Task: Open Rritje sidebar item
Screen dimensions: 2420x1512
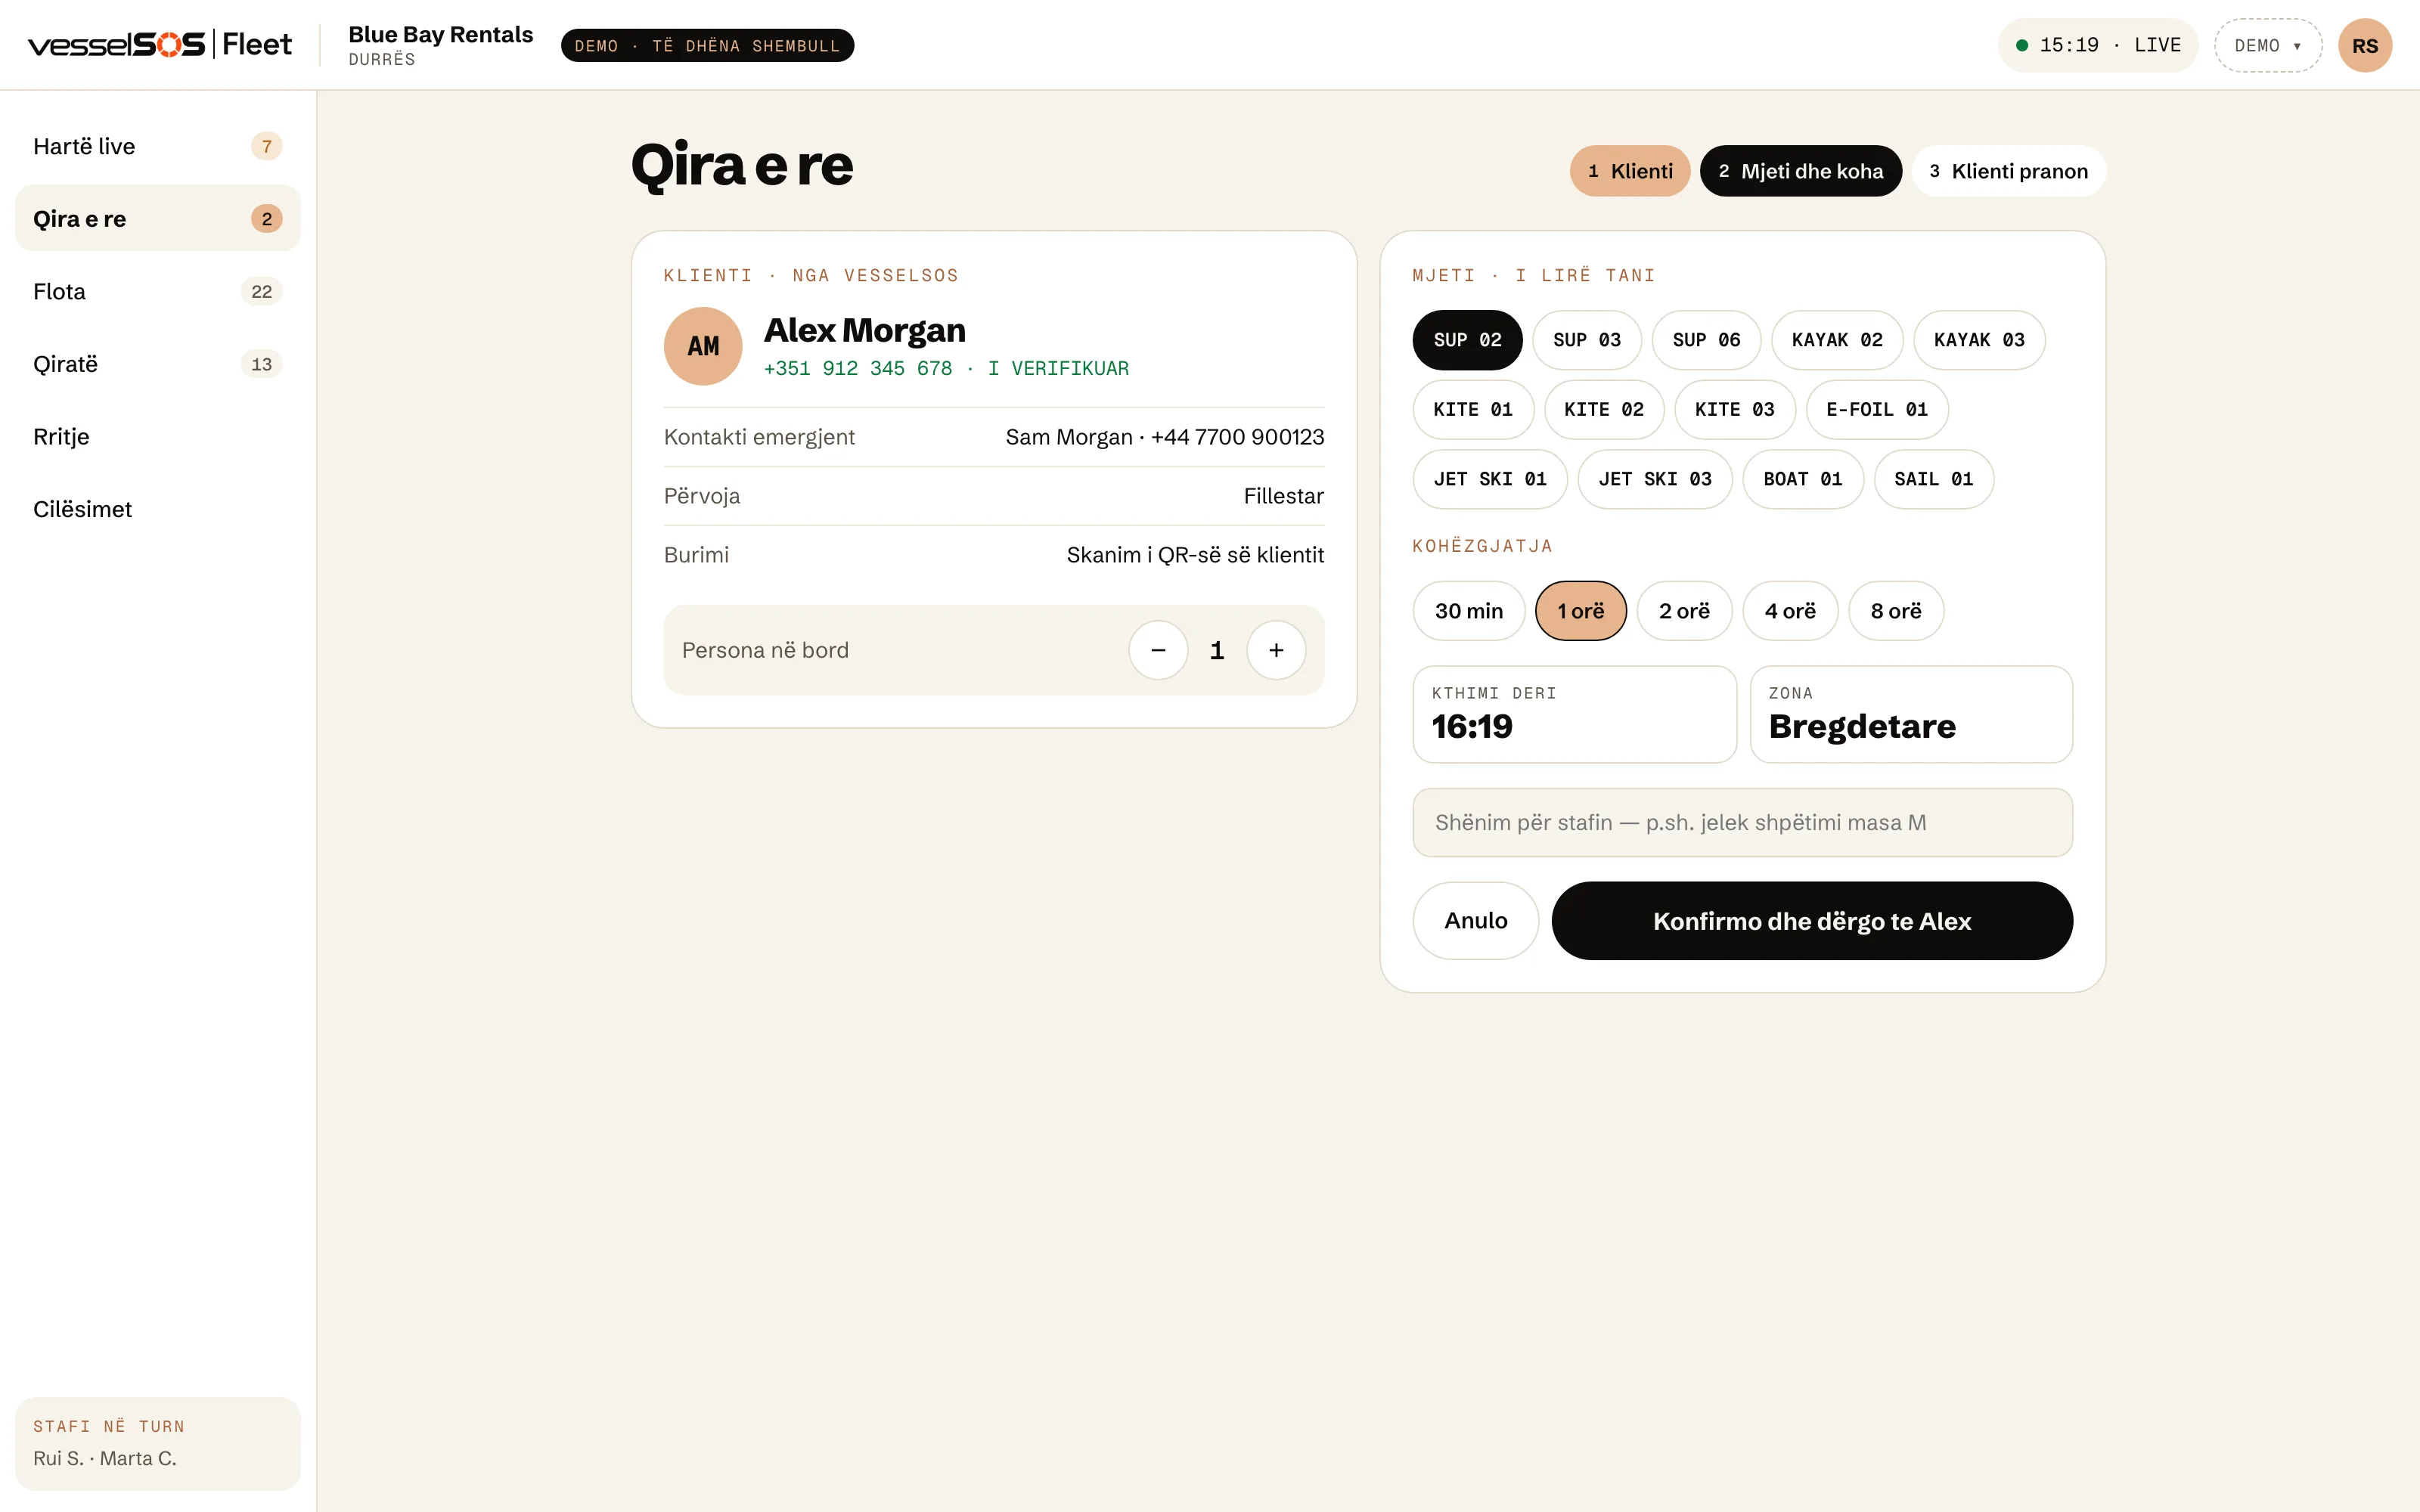Action: (x=158, y=436)
